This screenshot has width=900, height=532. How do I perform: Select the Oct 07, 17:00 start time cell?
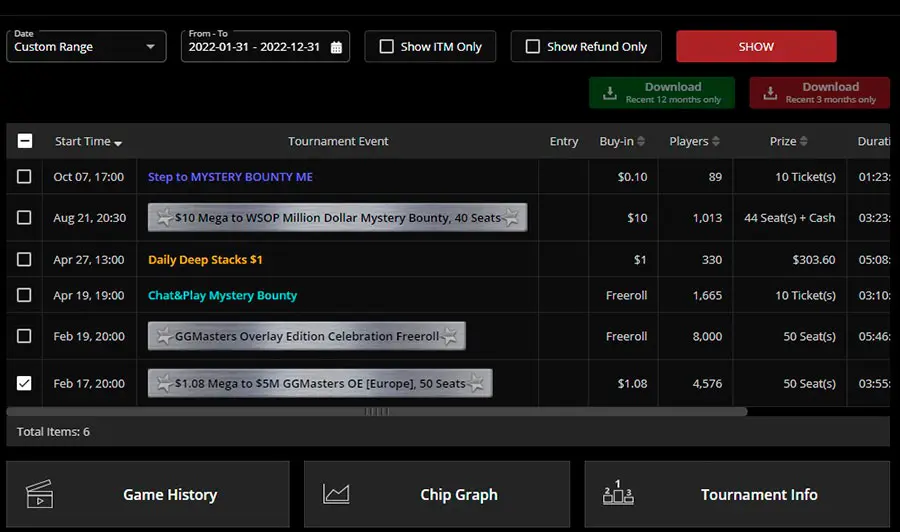point(88,177)
